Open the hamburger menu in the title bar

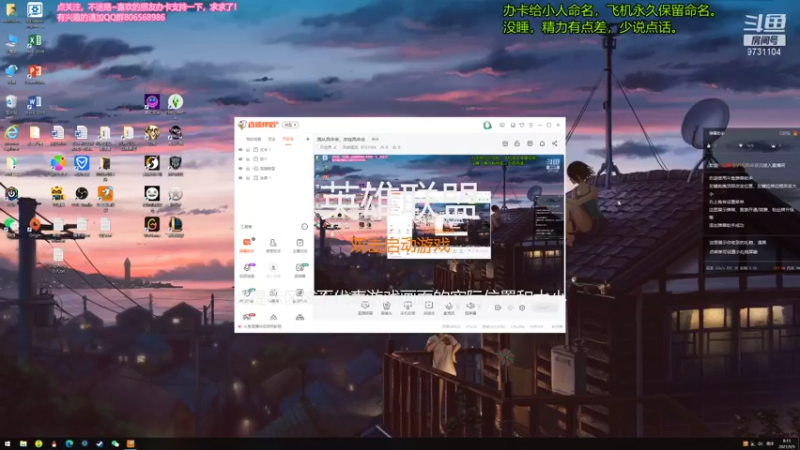[x=531, y=125]
